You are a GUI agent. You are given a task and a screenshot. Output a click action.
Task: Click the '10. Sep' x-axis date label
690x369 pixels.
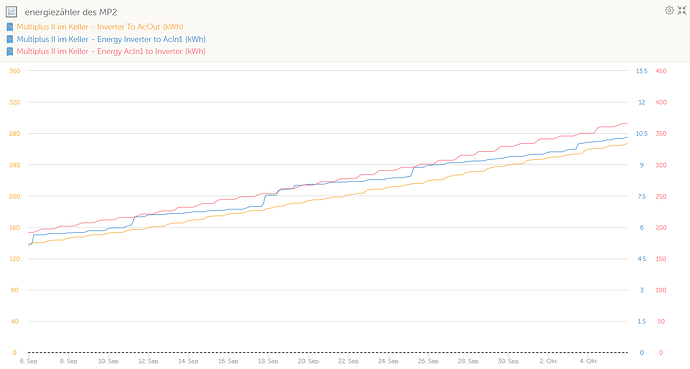coord(108,361)
